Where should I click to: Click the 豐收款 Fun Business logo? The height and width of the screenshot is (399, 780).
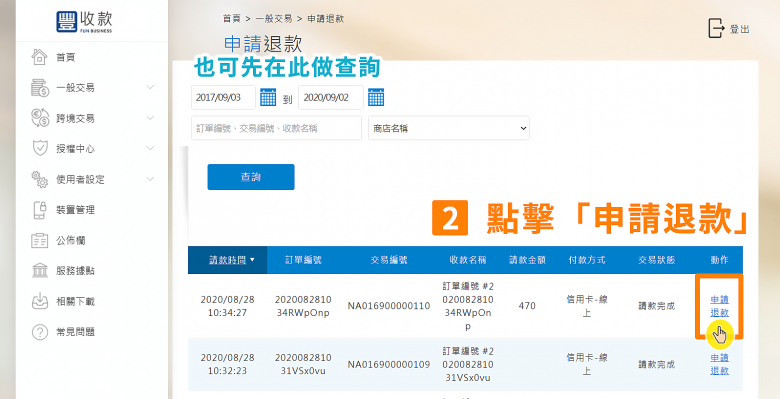point(85,21)
